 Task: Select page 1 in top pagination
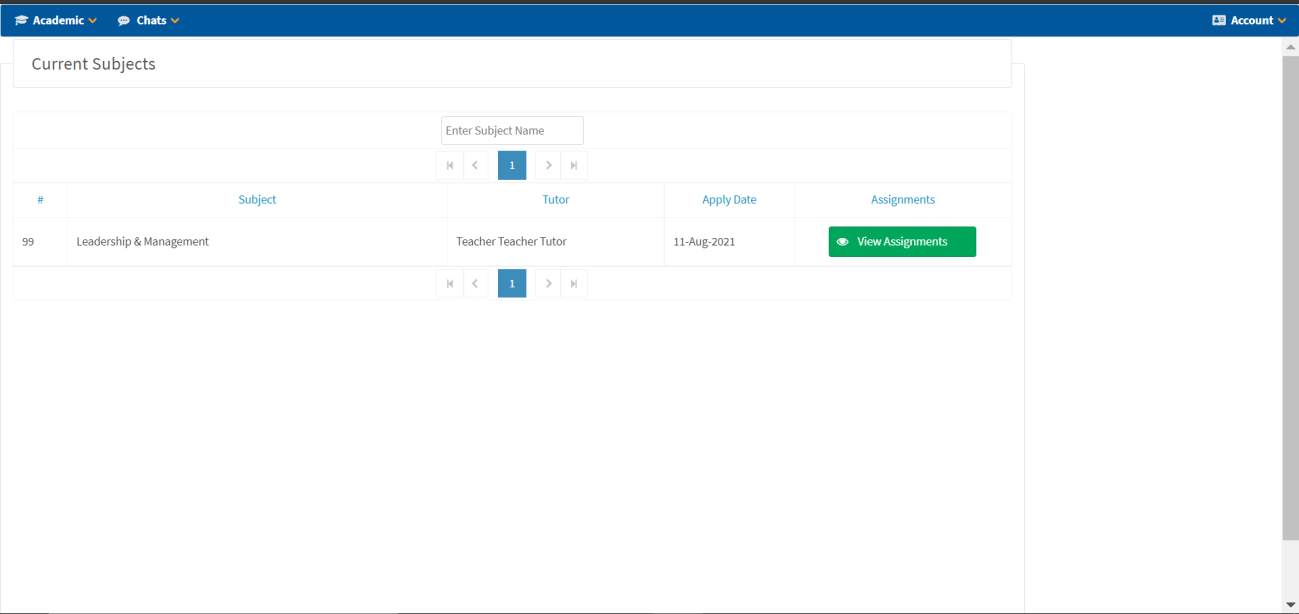tap(512, 165)
